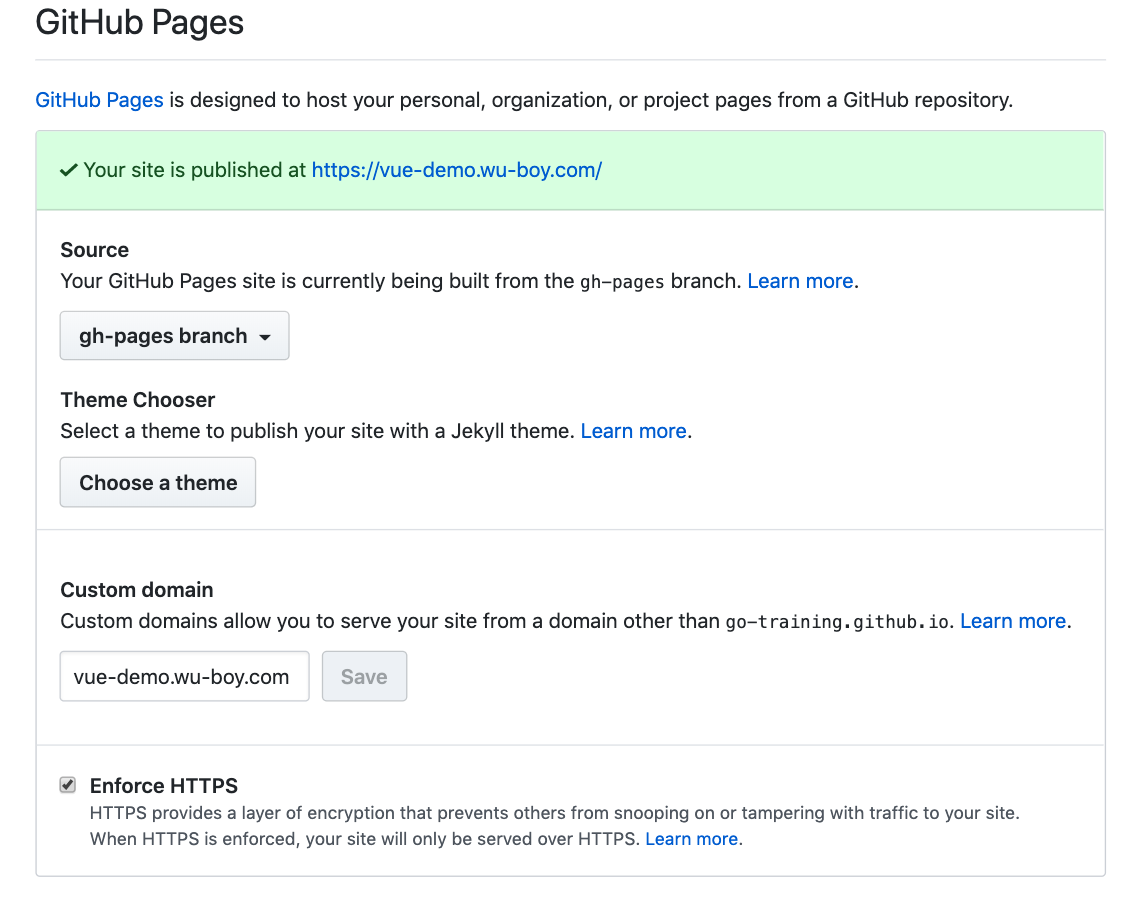Toggle the Enforce HTTPS checkbox
Image resolution: width=1137 pixels, height=905 pixels.
click(67, 785)
